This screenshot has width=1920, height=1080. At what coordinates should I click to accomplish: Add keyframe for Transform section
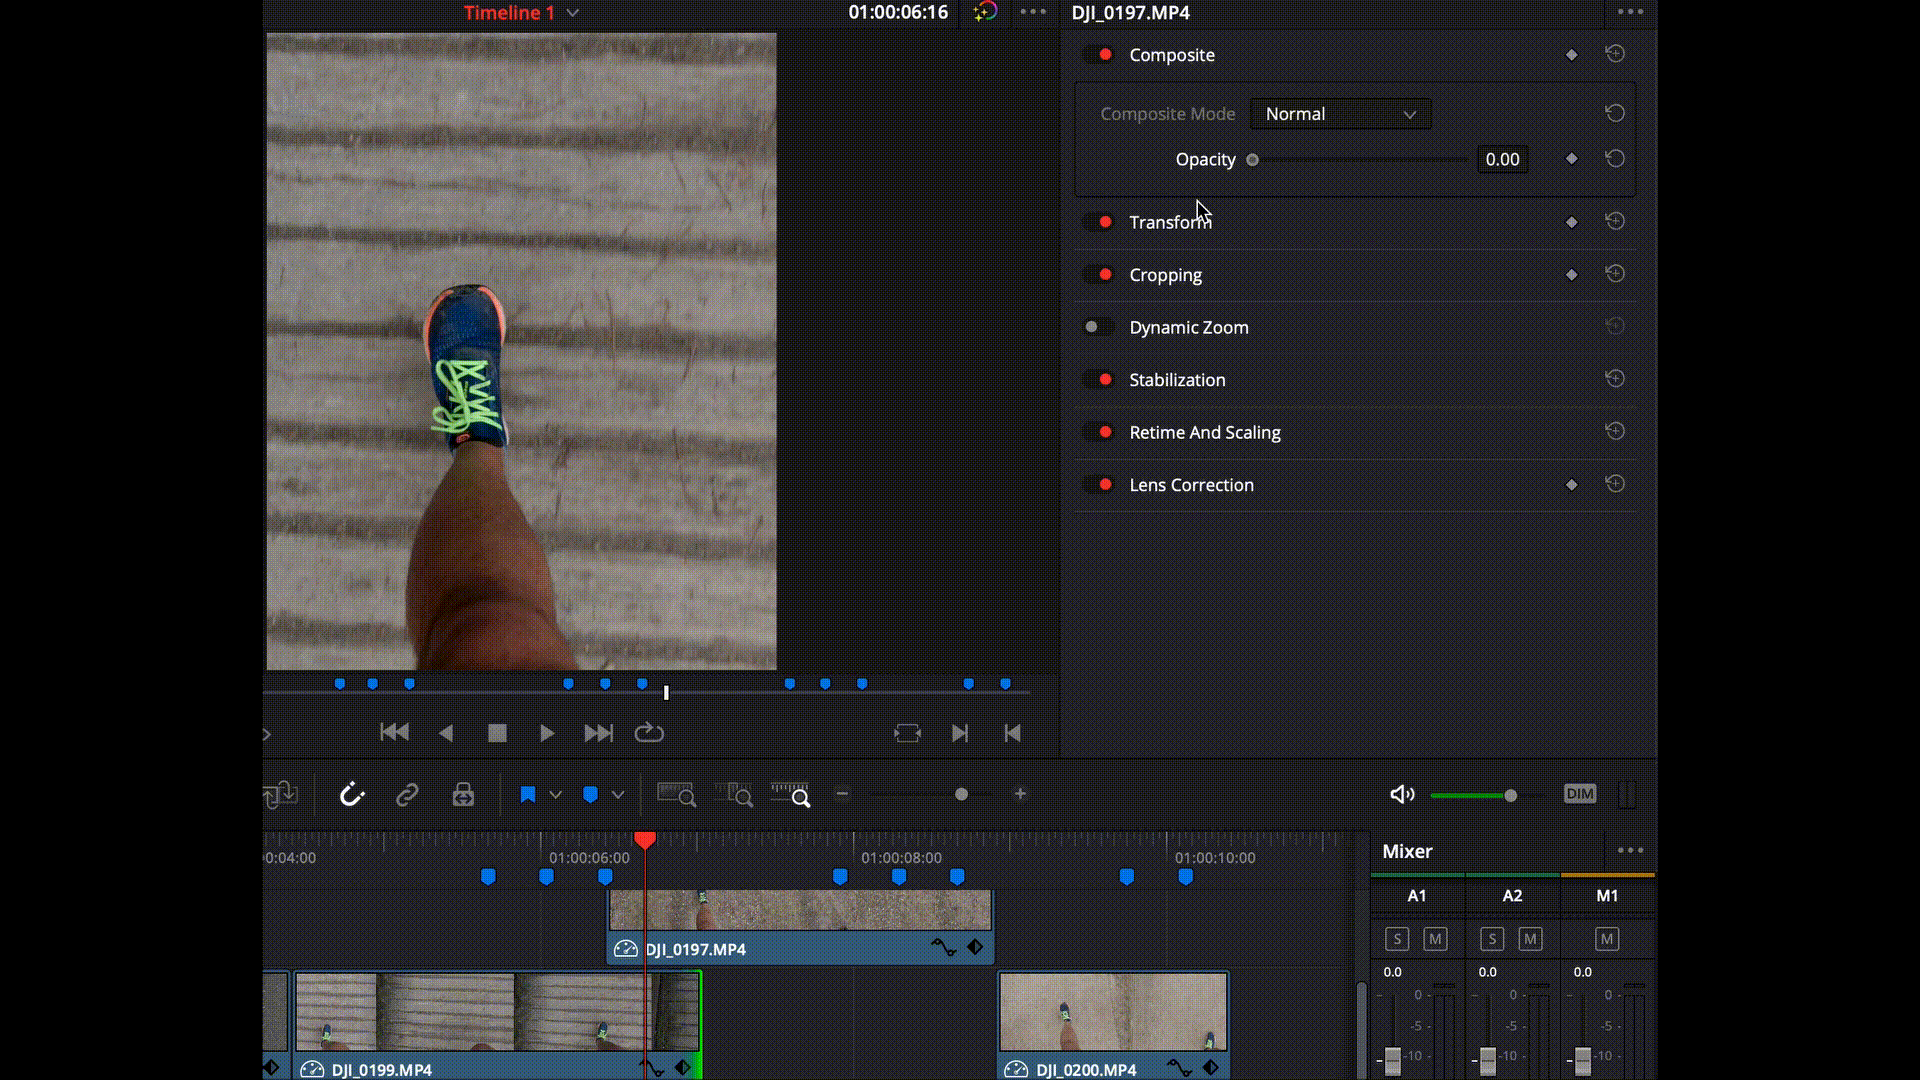[x=1571, y=222]
